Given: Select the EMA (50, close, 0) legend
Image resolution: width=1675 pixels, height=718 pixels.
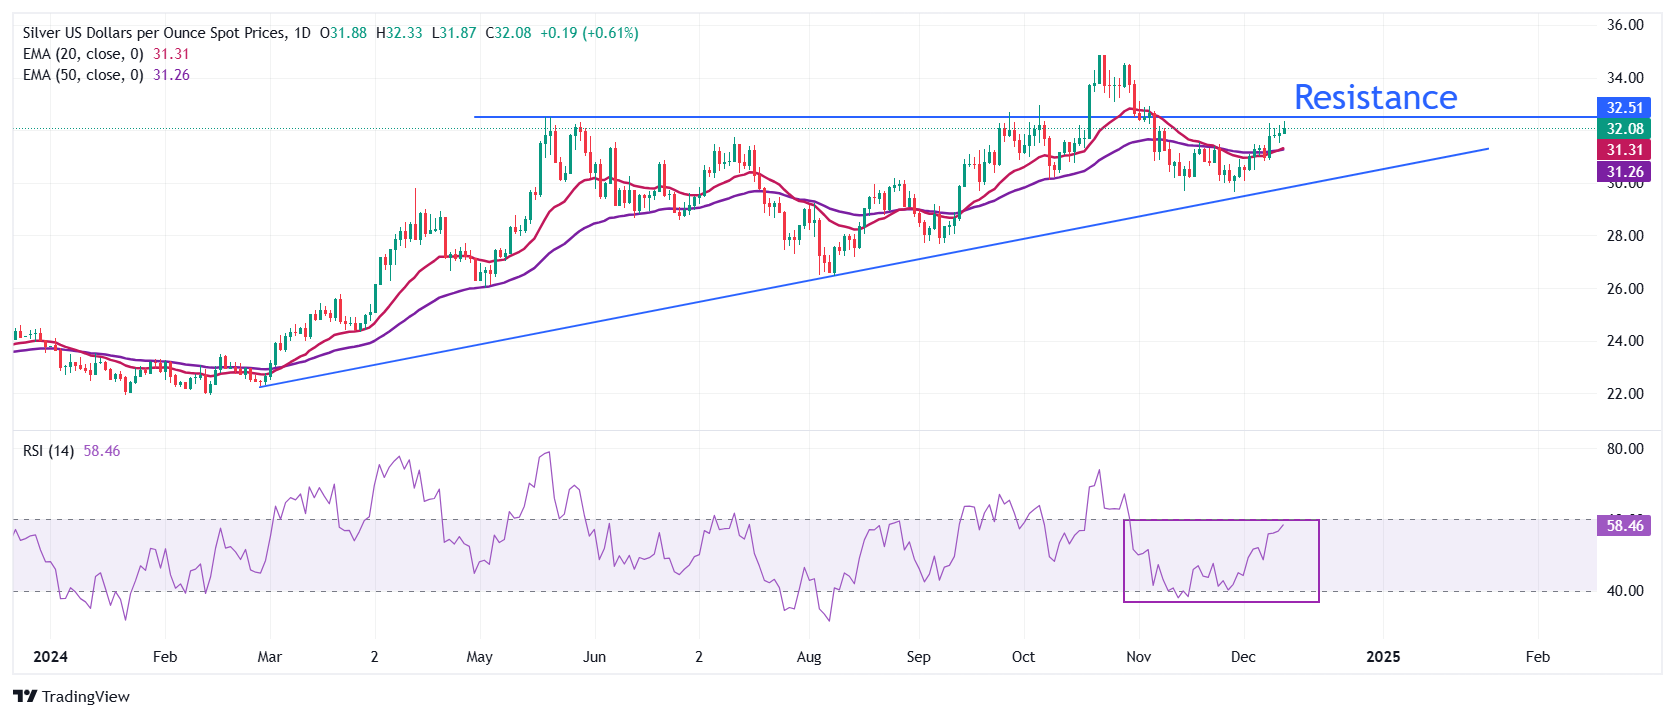Looking at the screenshot, I should 83,75.
